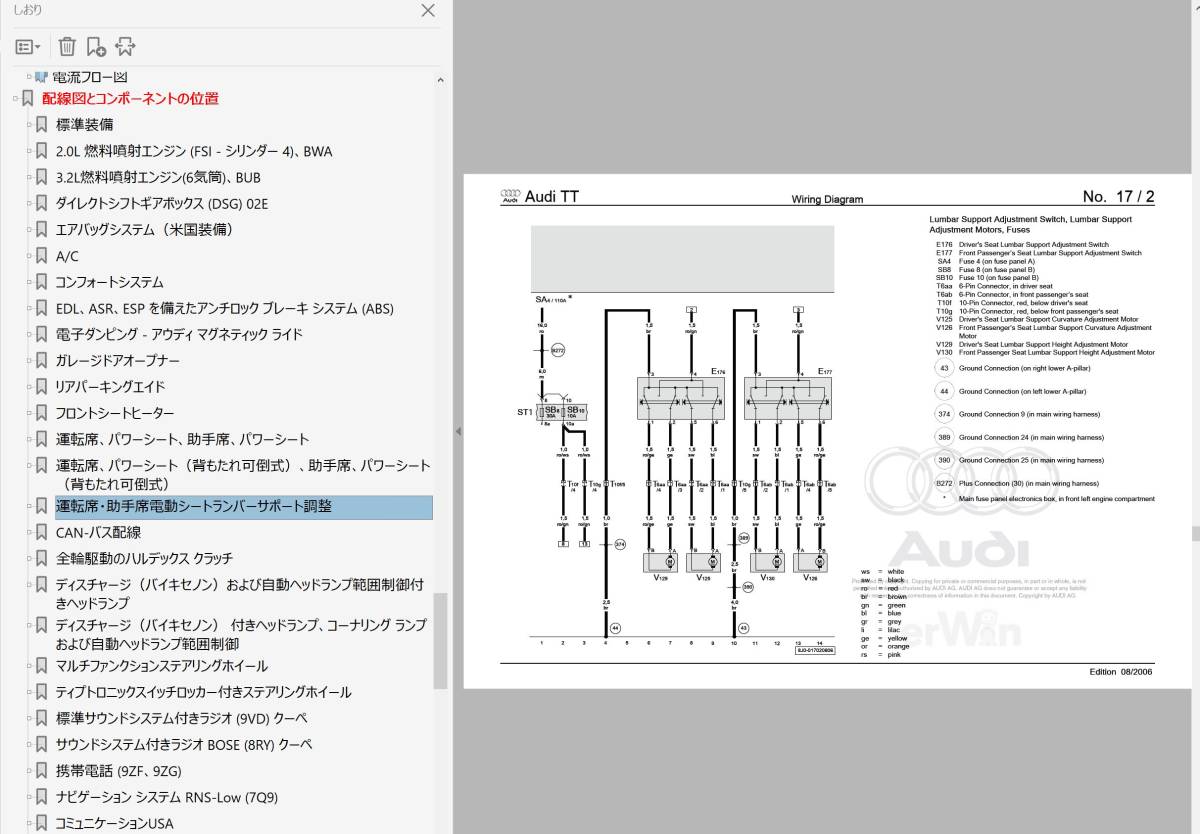1200x834 pixels.
Task: Select the red 配線図とコンポーネントの位置 bookmark
Action: pyautogui.click(x=130, y=98)
